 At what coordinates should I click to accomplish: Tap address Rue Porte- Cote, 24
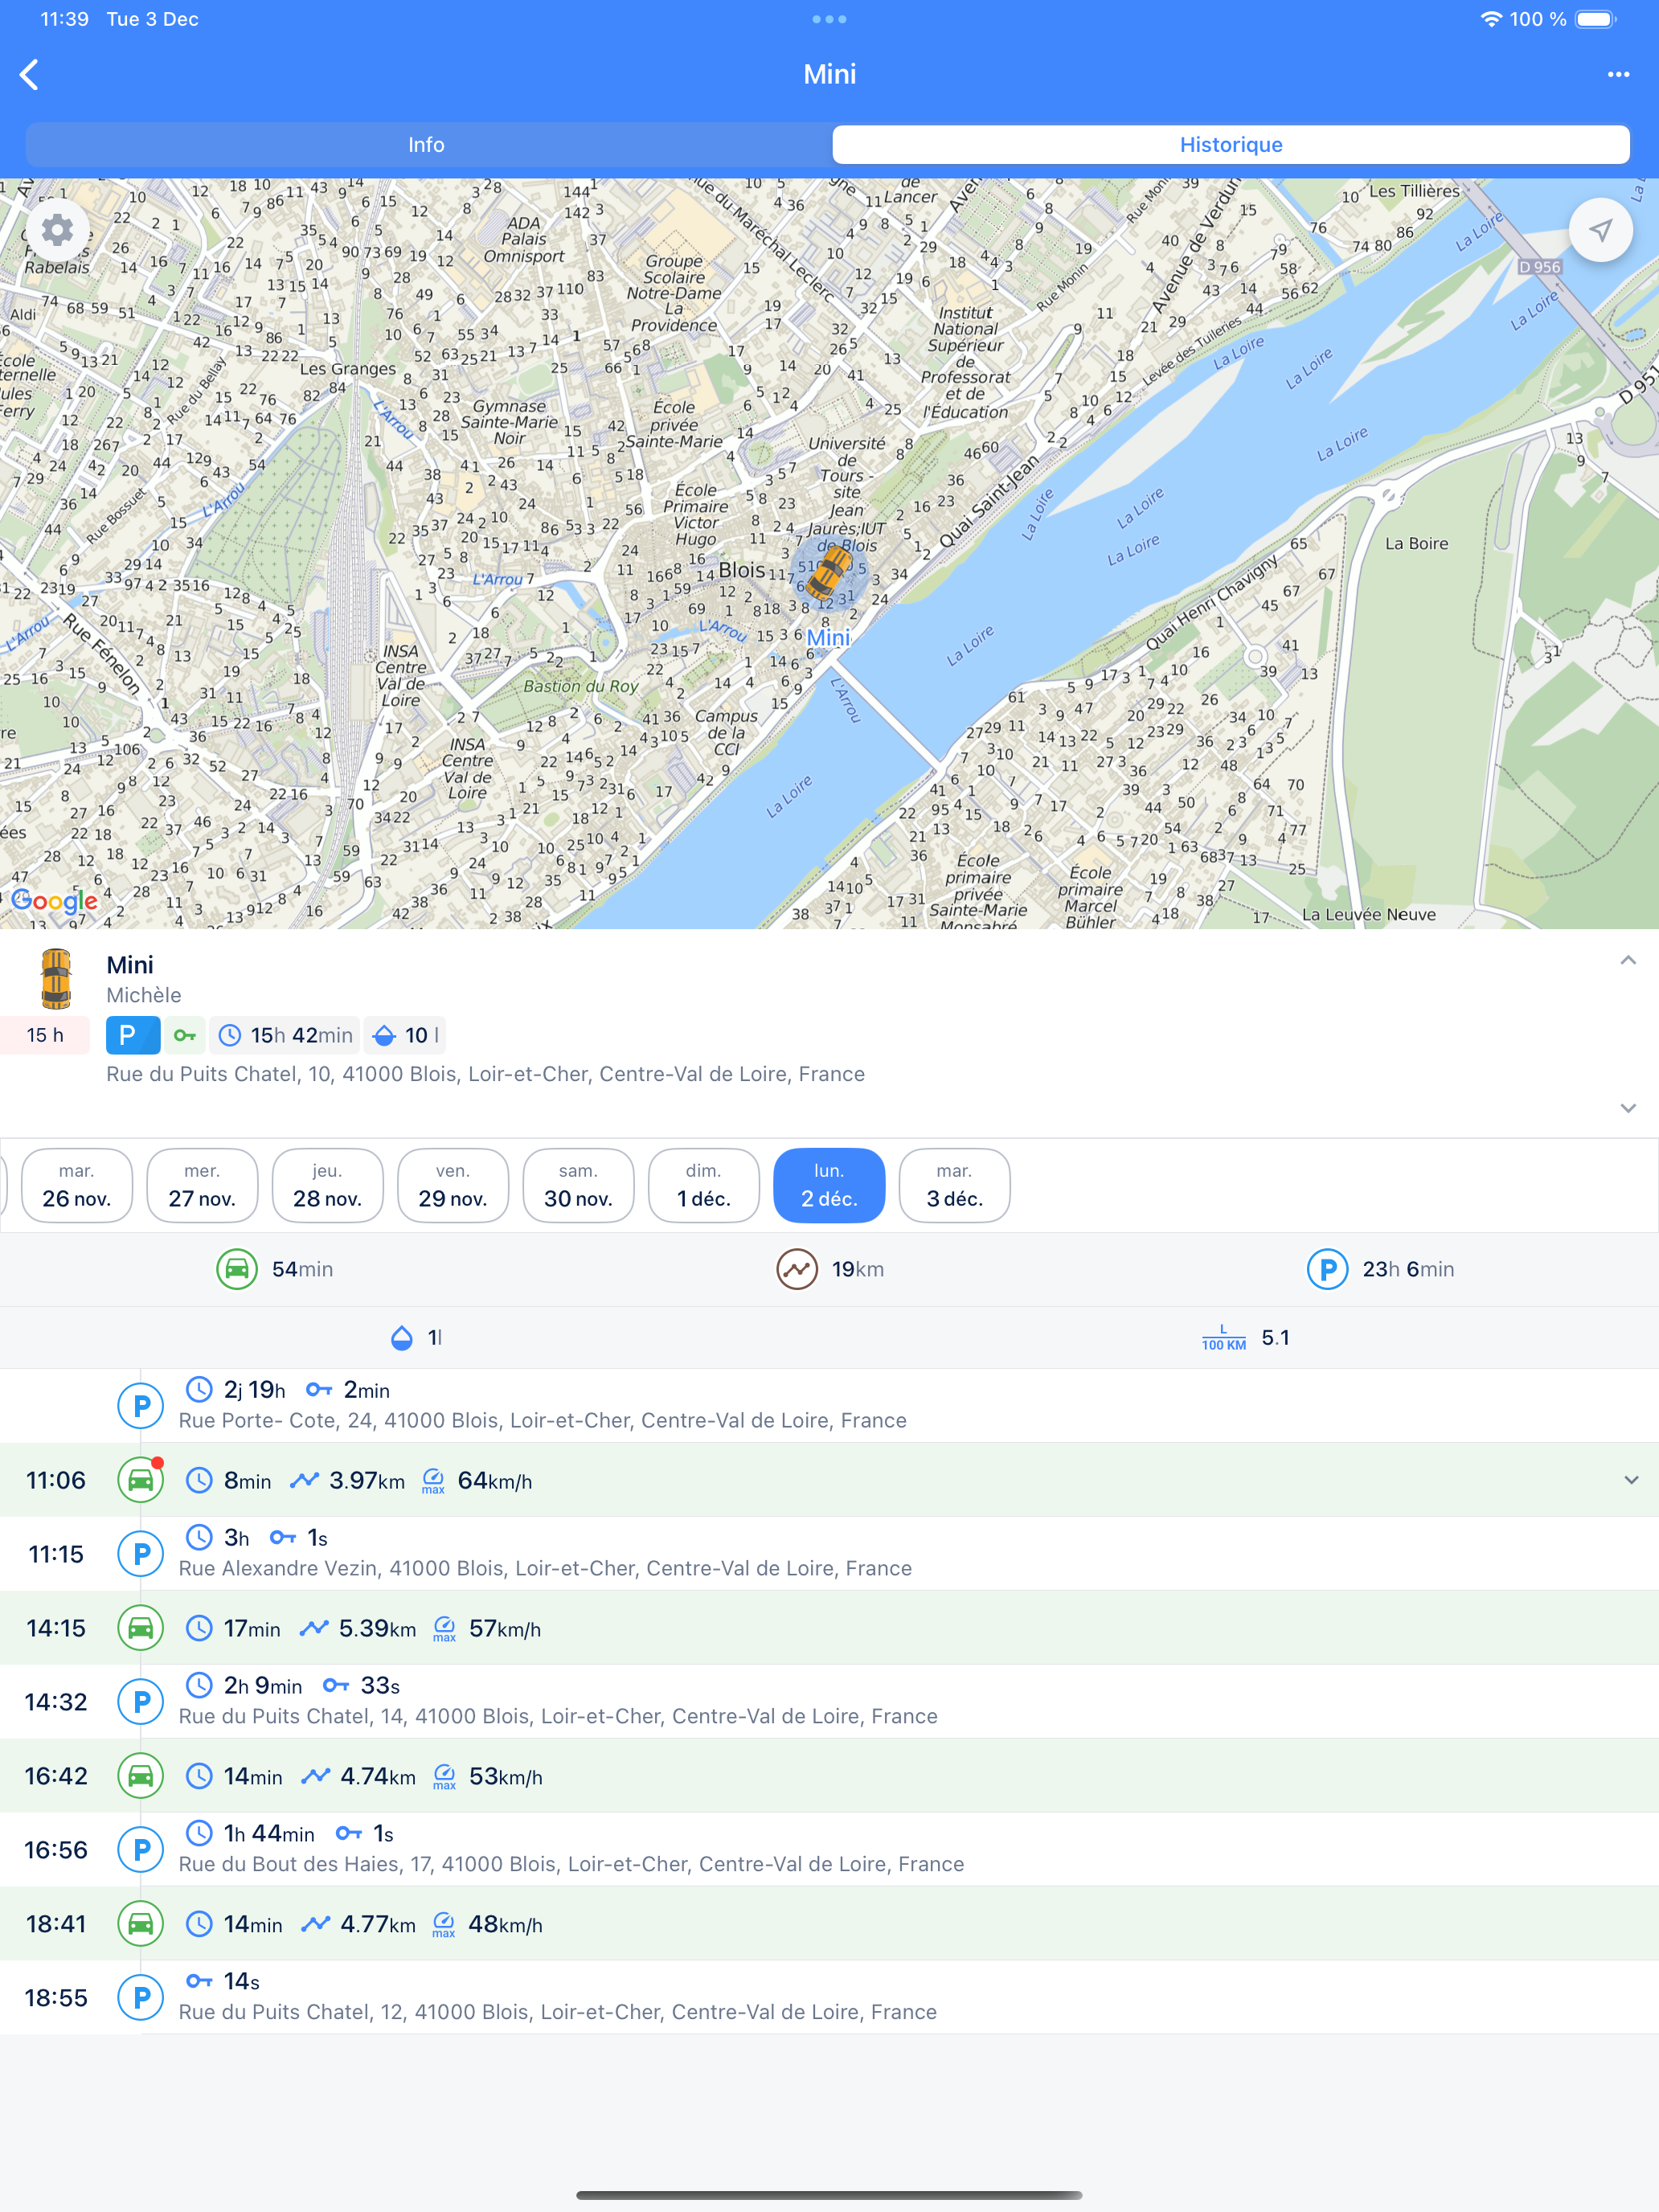pos(543,1420)
